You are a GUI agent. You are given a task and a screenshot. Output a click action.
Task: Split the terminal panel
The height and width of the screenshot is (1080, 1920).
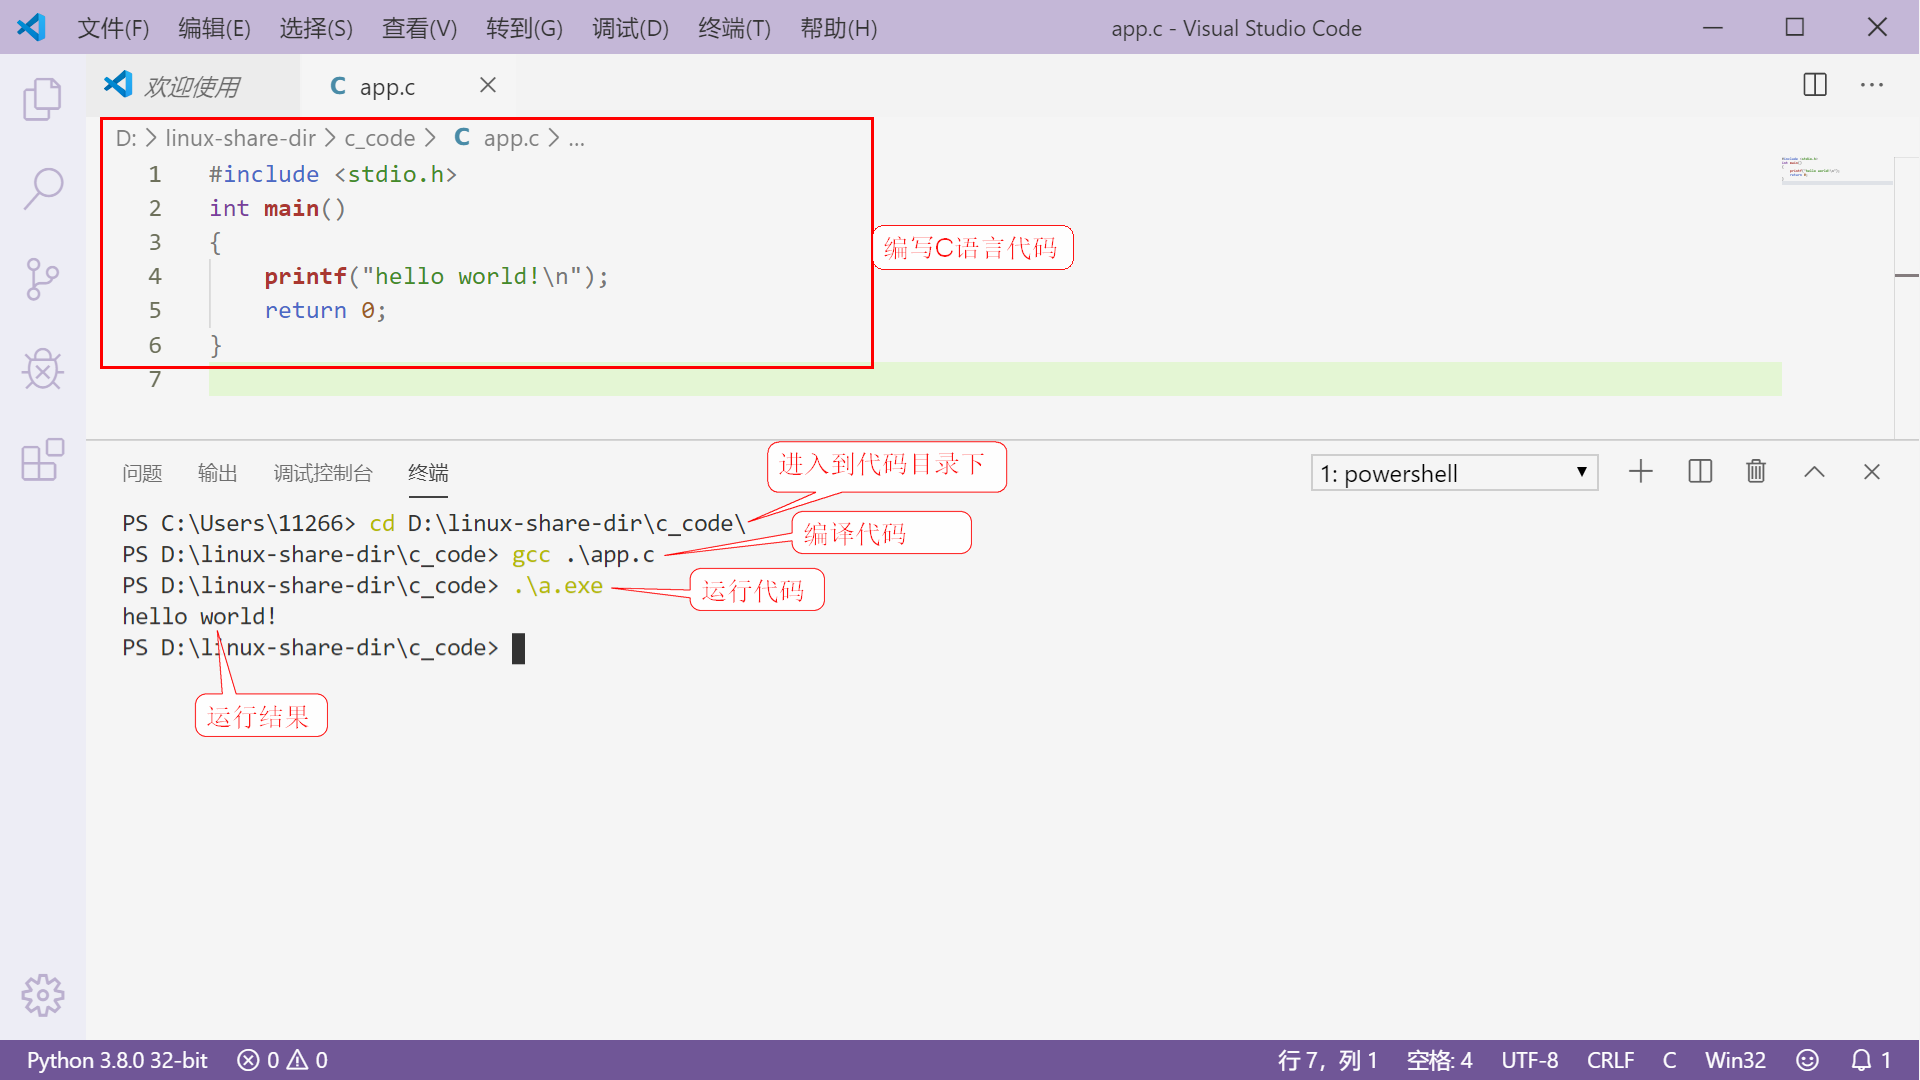[1700, 472]
